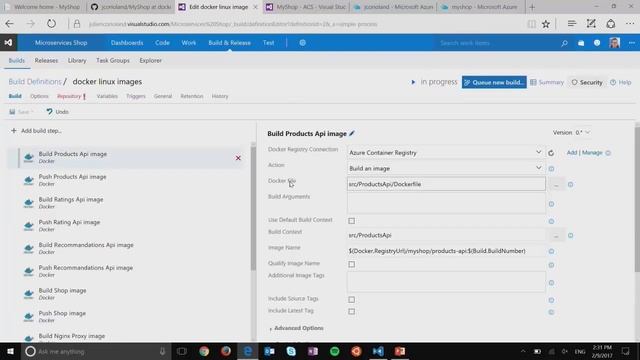Open Action dropdown Build an image

coord(446,168)
